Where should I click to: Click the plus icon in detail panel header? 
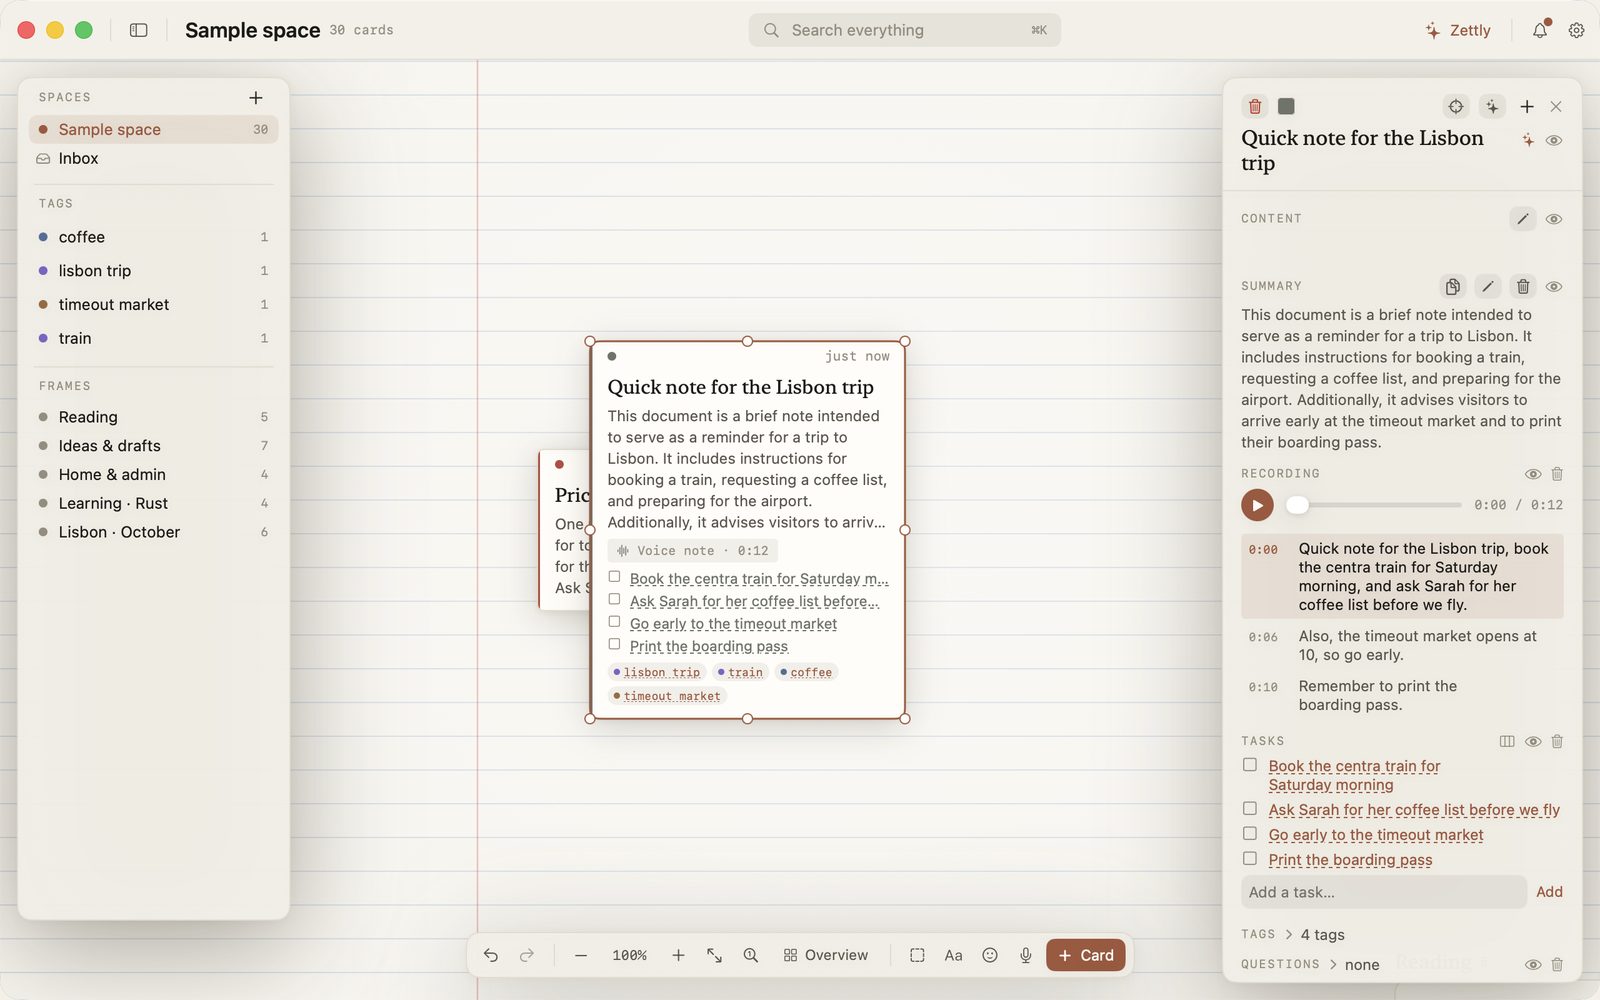(x=1527, y=106)
